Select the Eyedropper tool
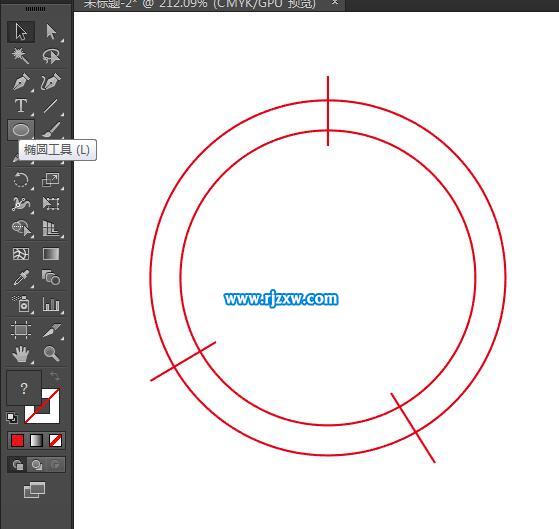This screenshot has width=559, height=529. 21,278
